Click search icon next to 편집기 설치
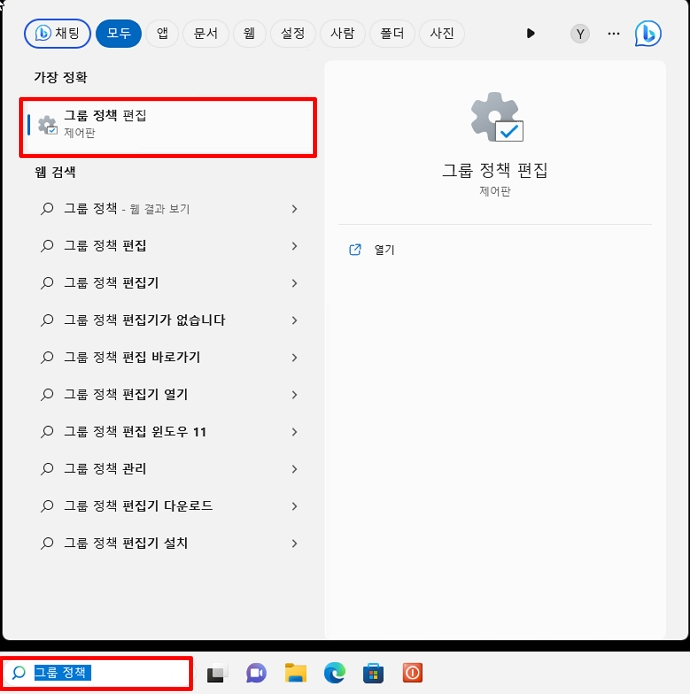The width and height of the screenshot is (690, 694). click(x=46, y=544)
